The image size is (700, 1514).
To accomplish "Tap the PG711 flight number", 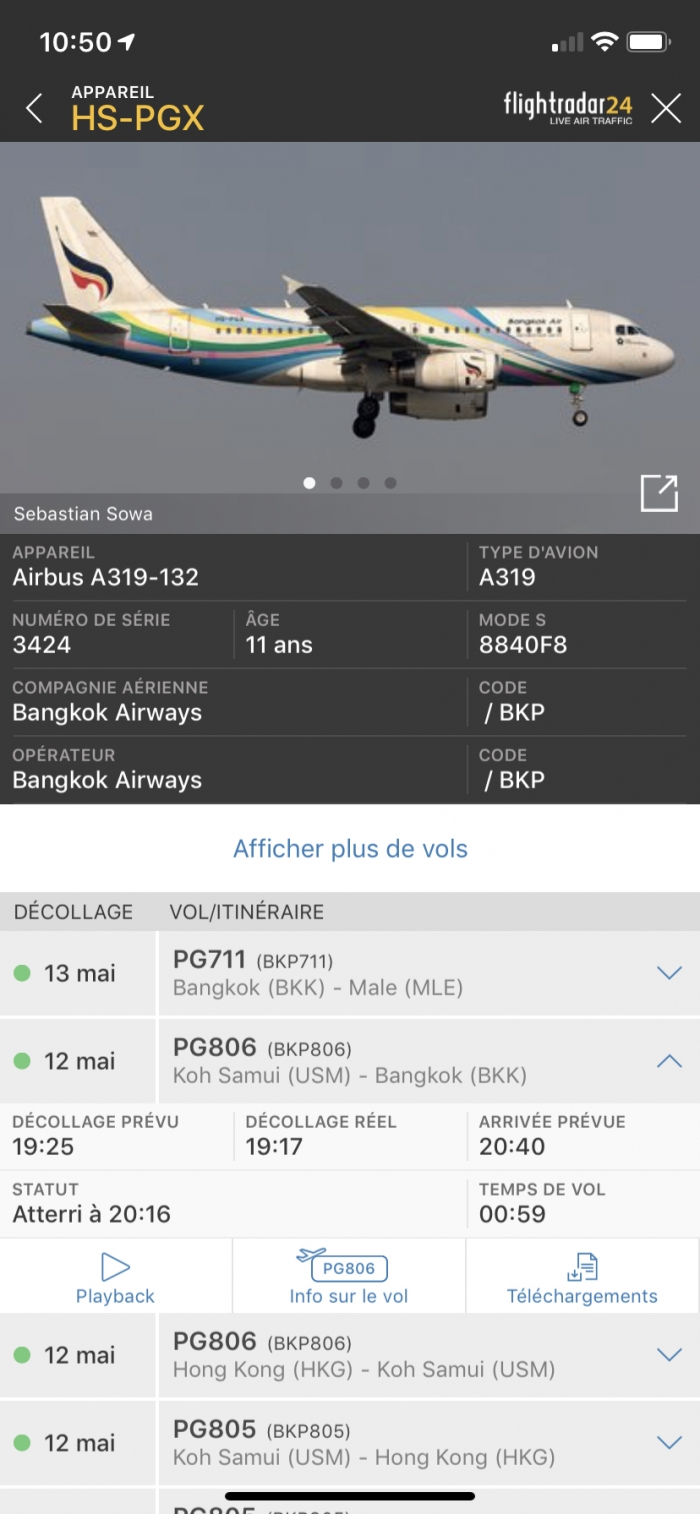I will 209,960.
